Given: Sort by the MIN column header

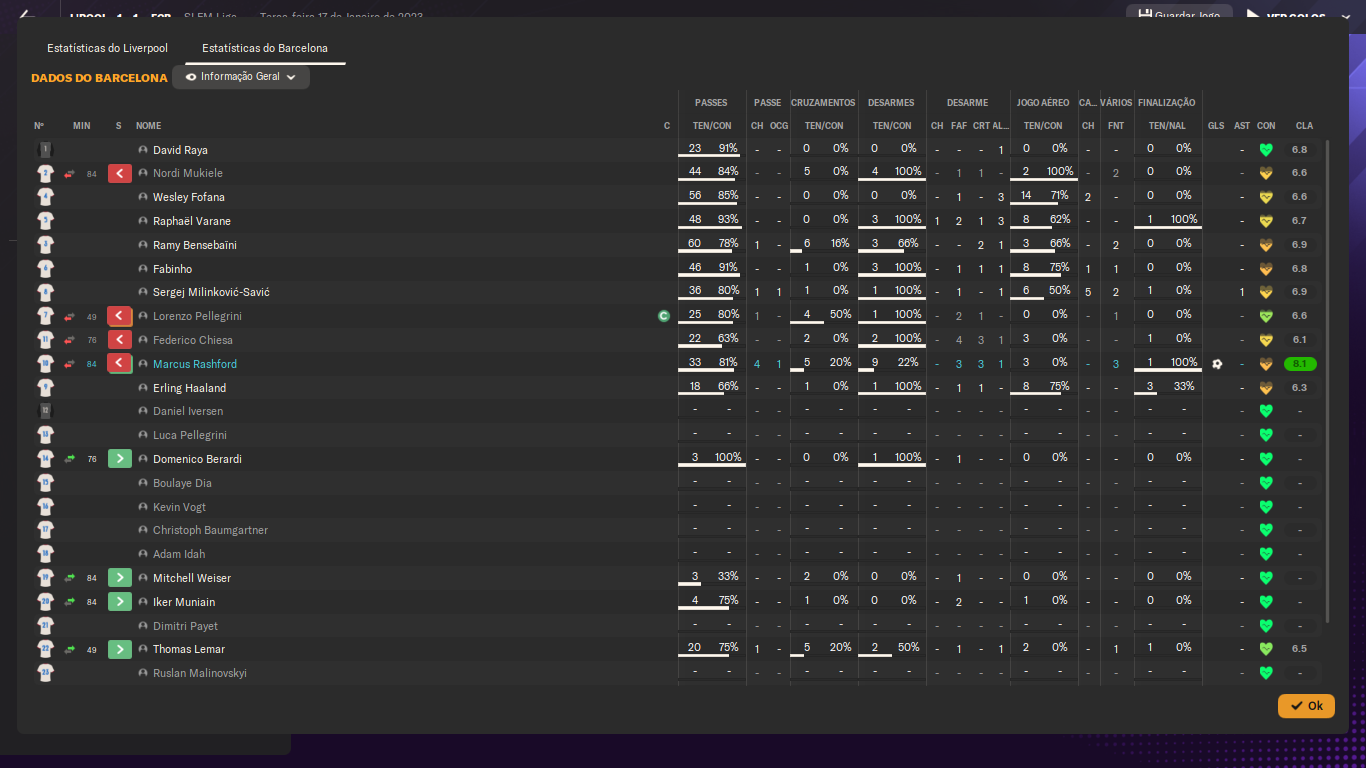Looking at the screenshot, I should 82,126.
